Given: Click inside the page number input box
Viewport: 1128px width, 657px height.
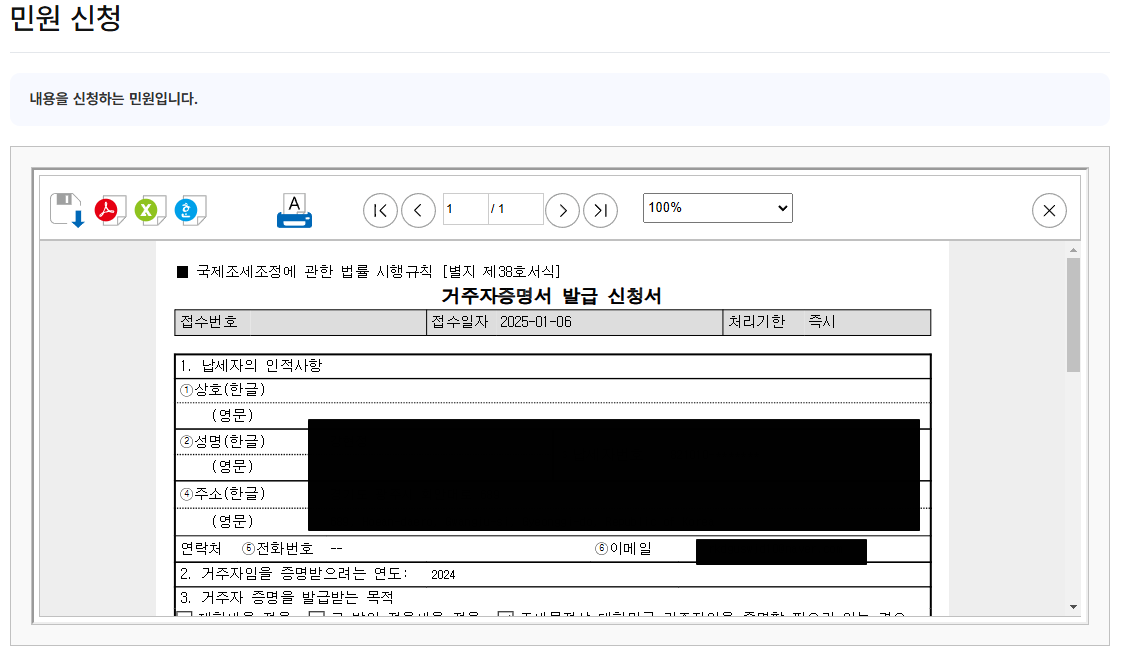Looking at the screenshot, I should point(464,209).
